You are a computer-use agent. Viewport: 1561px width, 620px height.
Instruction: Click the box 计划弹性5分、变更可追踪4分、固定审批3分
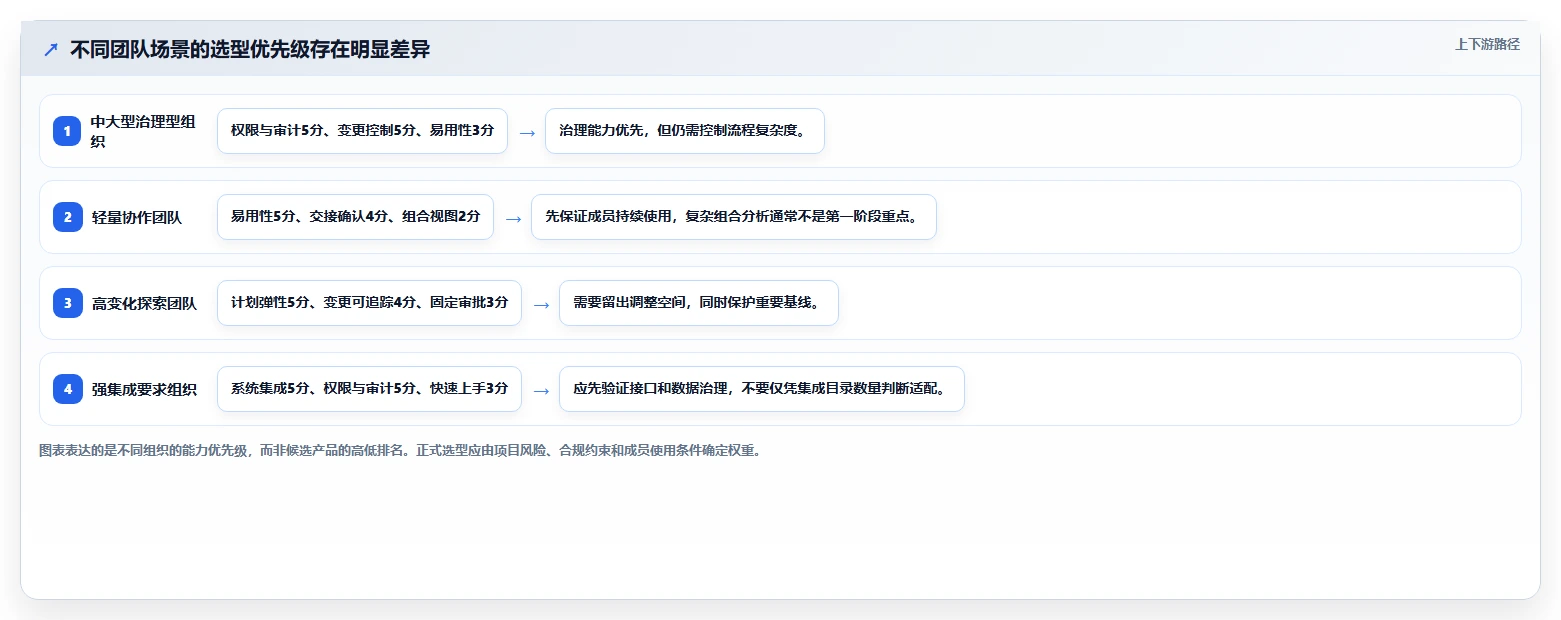click(x=369, y=303)
